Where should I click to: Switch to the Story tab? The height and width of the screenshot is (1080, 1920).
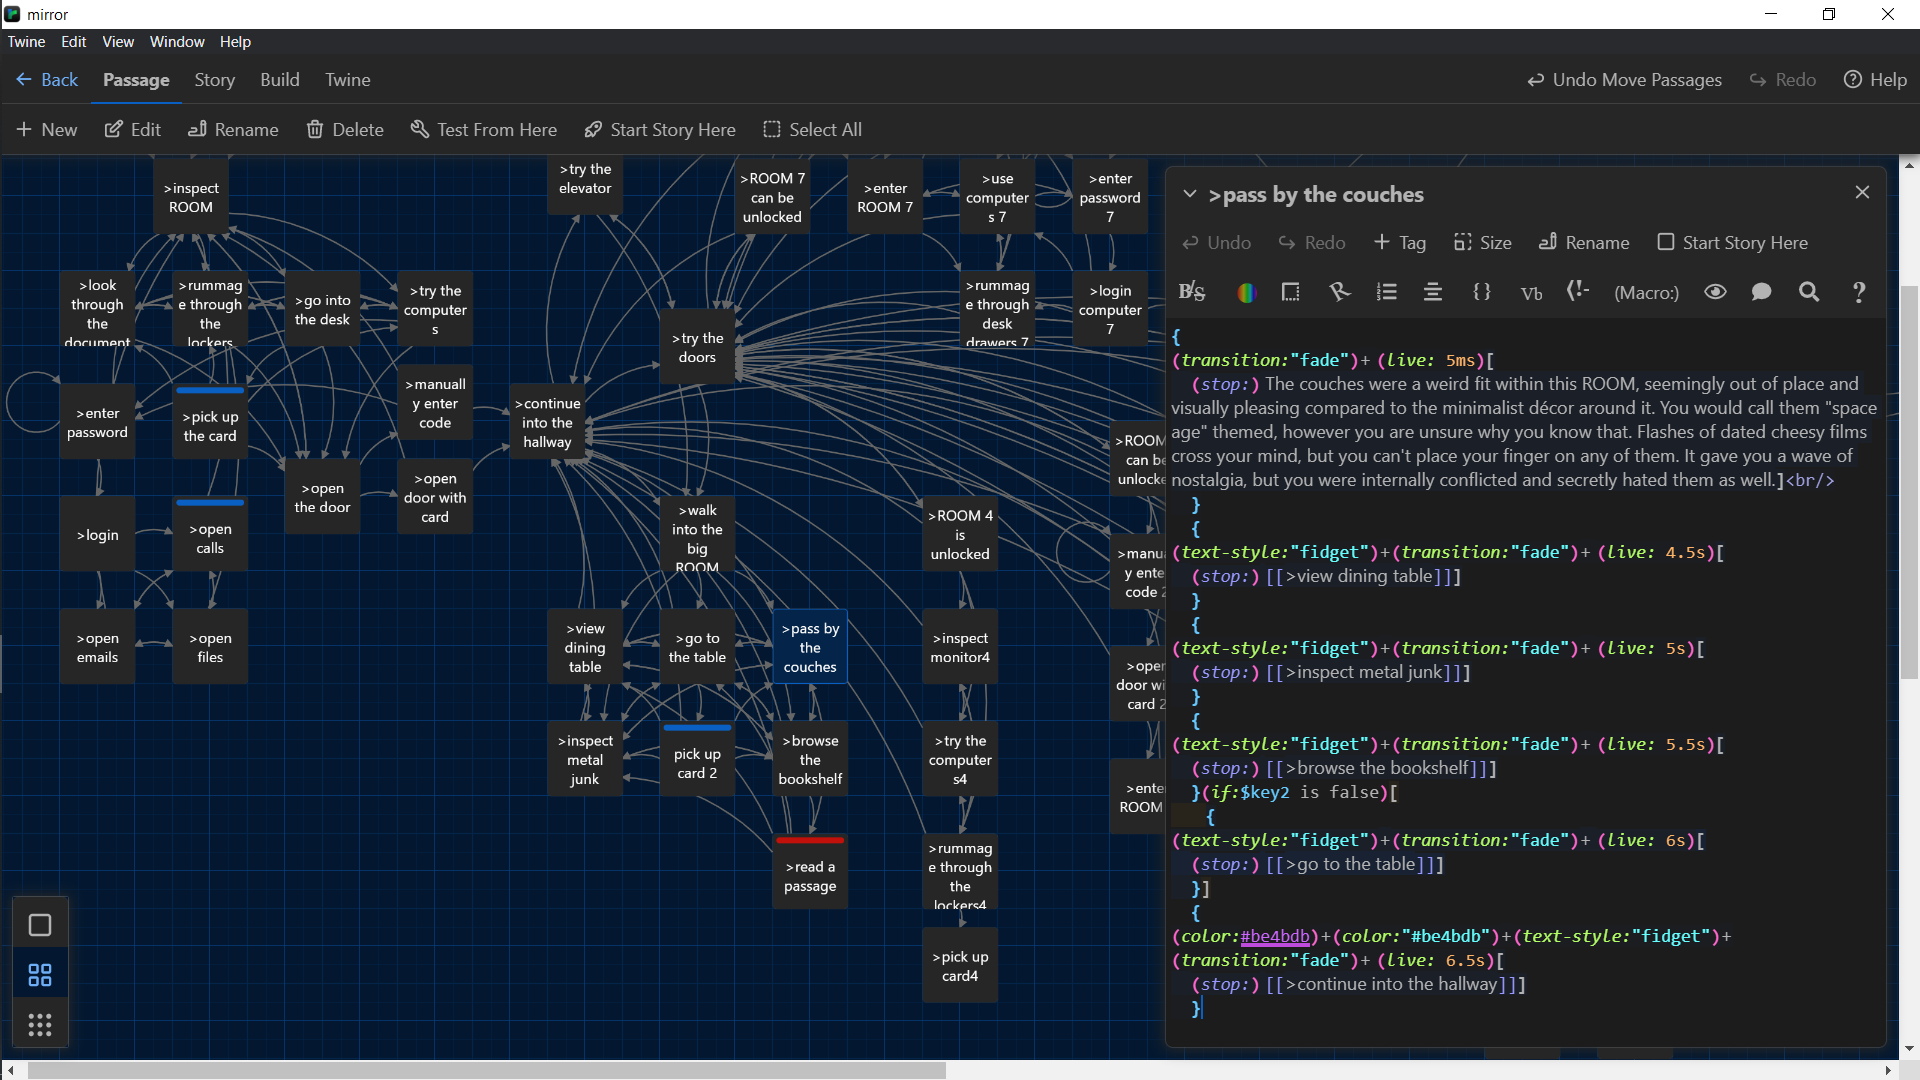(x=214, y=79)
